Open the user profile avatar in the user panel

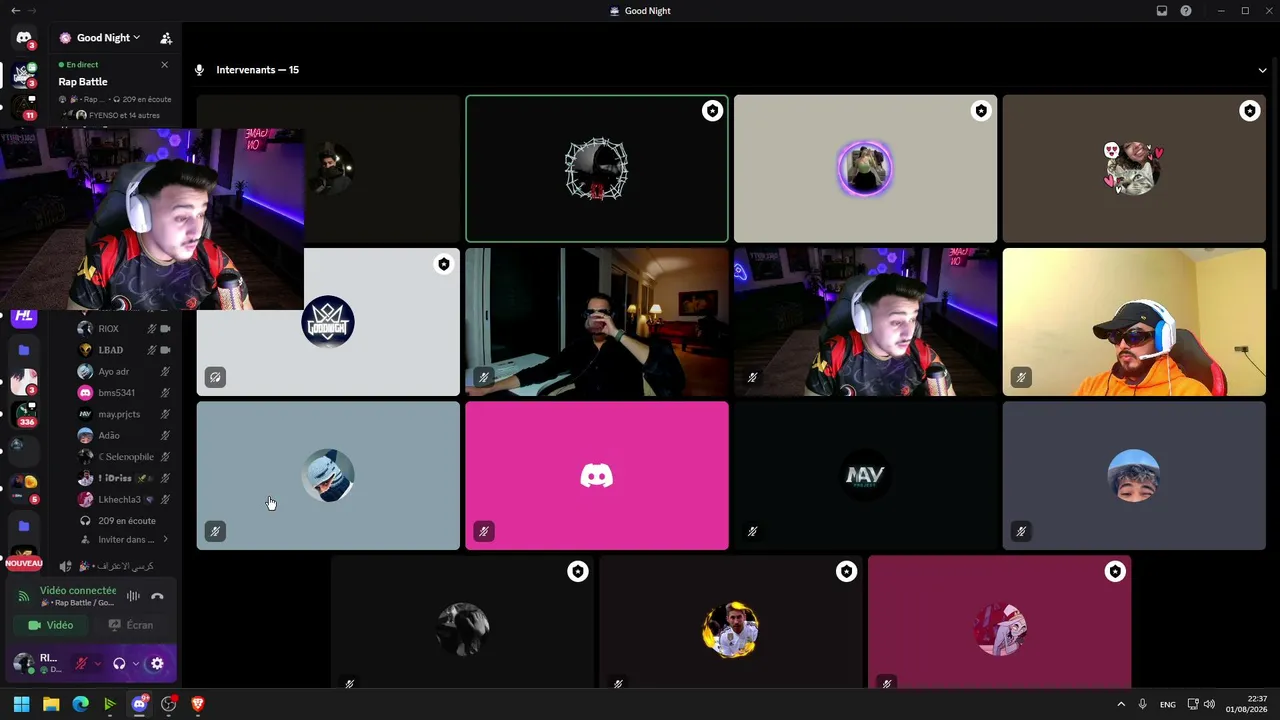23,663
